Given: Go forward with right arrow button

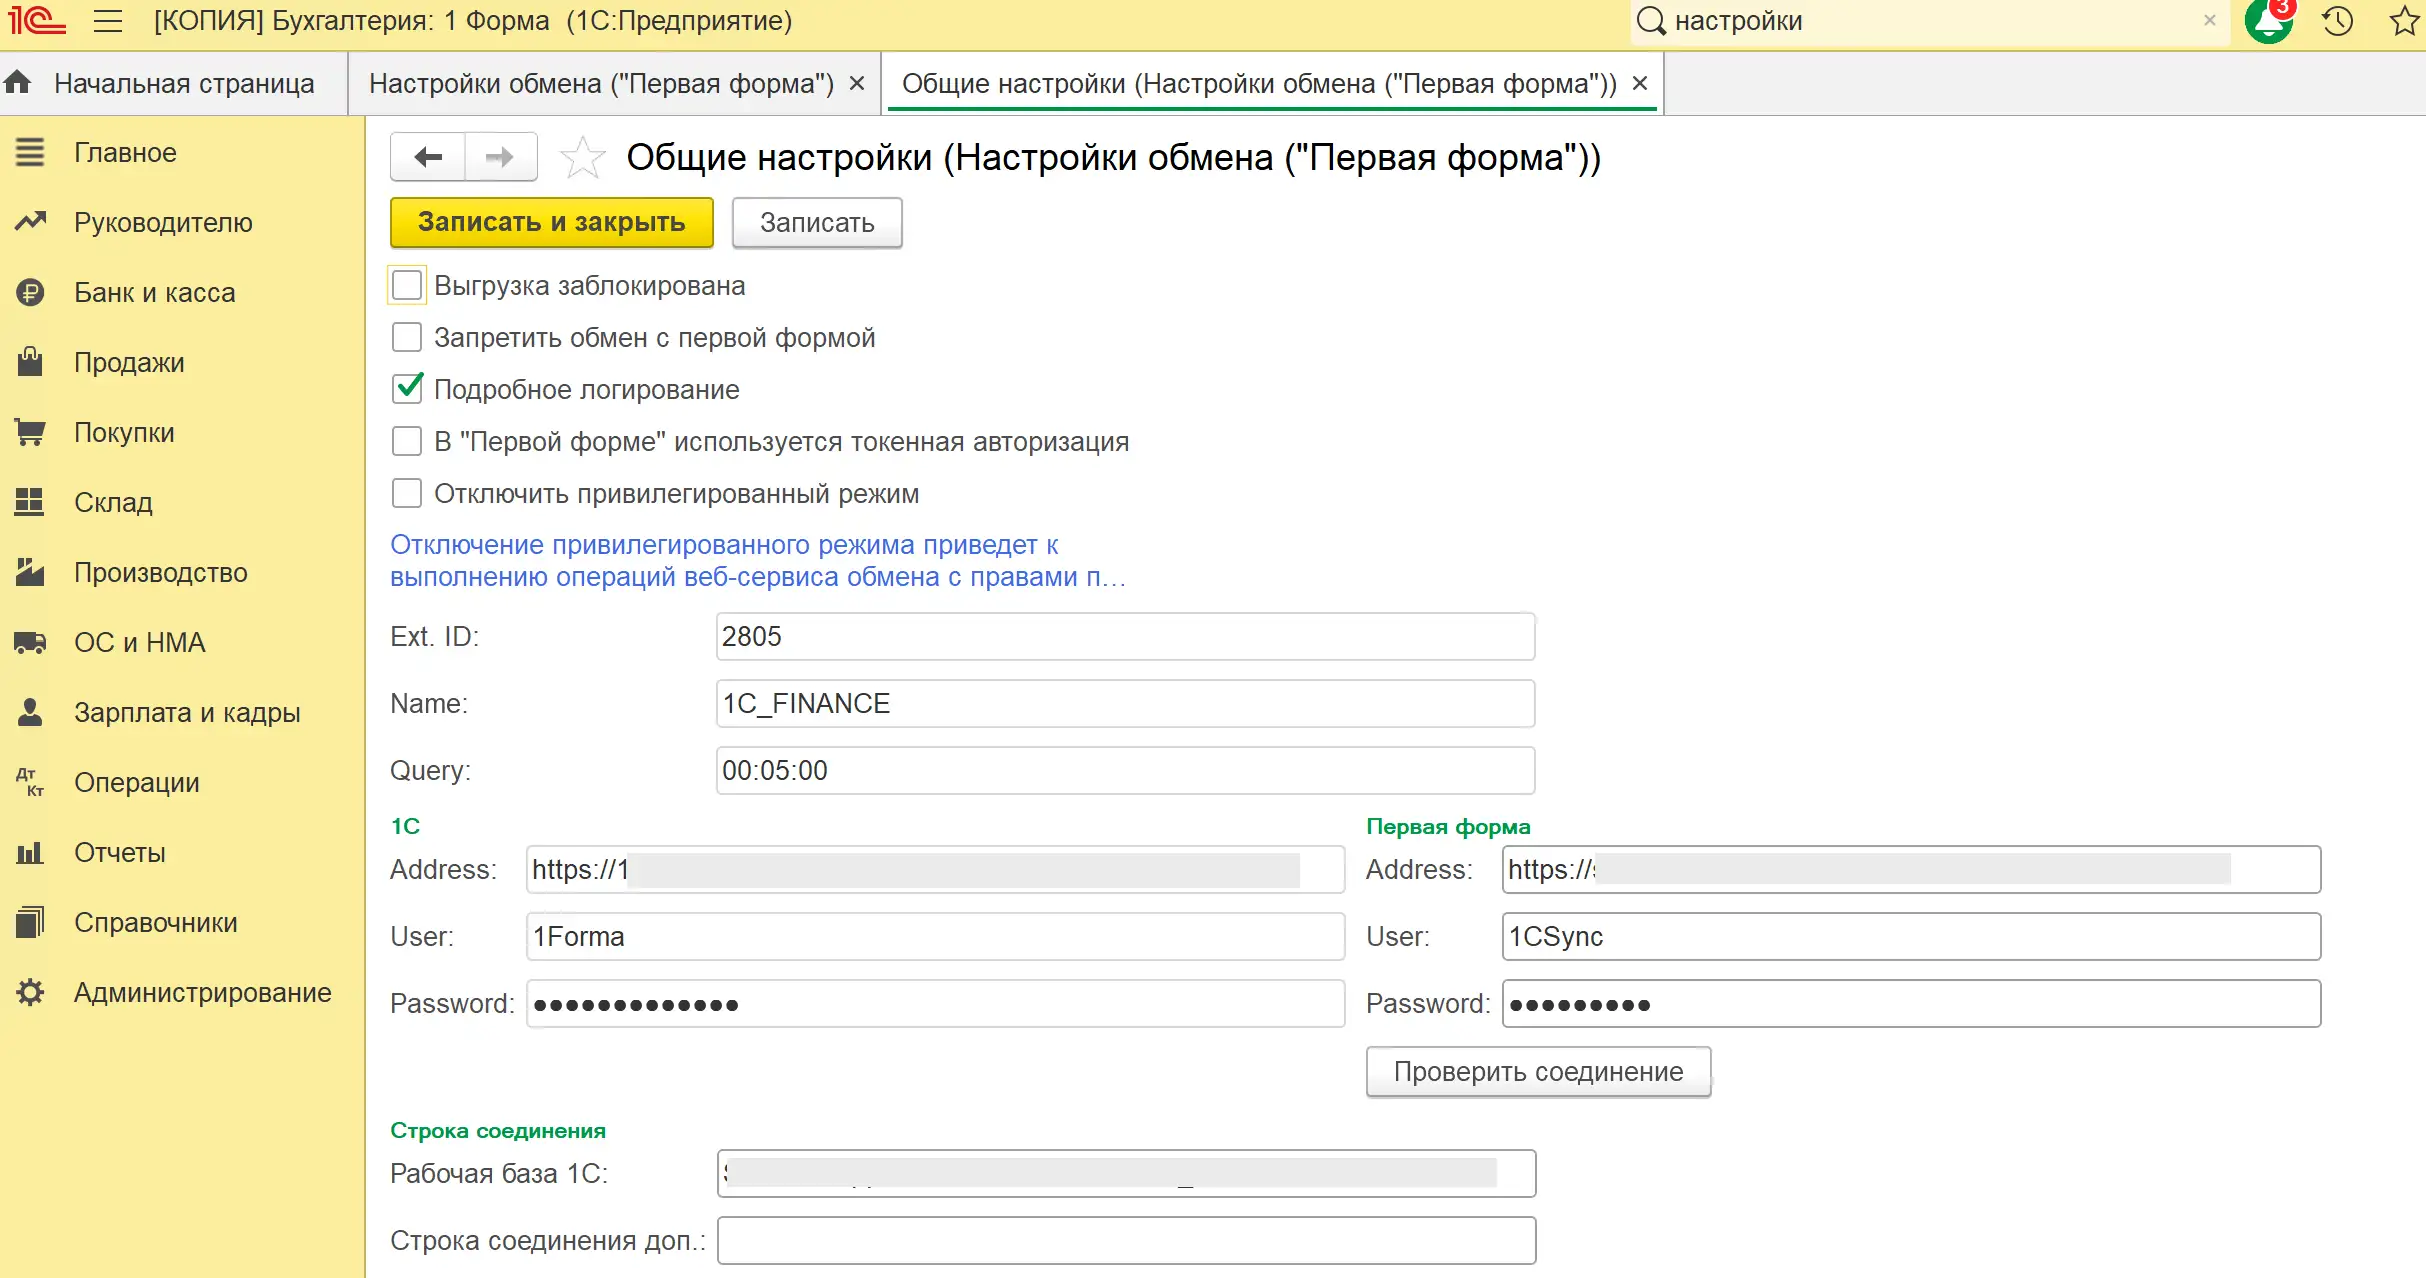Looking at the screenshot, I should 500,157.
